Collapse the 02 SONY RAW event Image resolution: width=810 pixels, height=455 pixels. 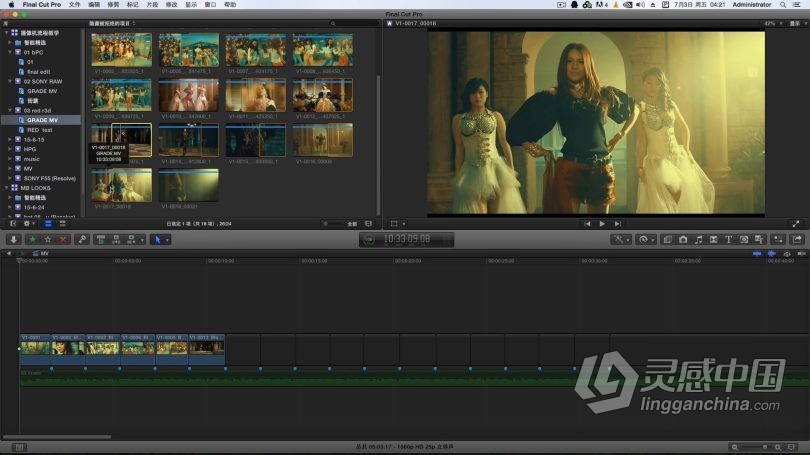10,81
